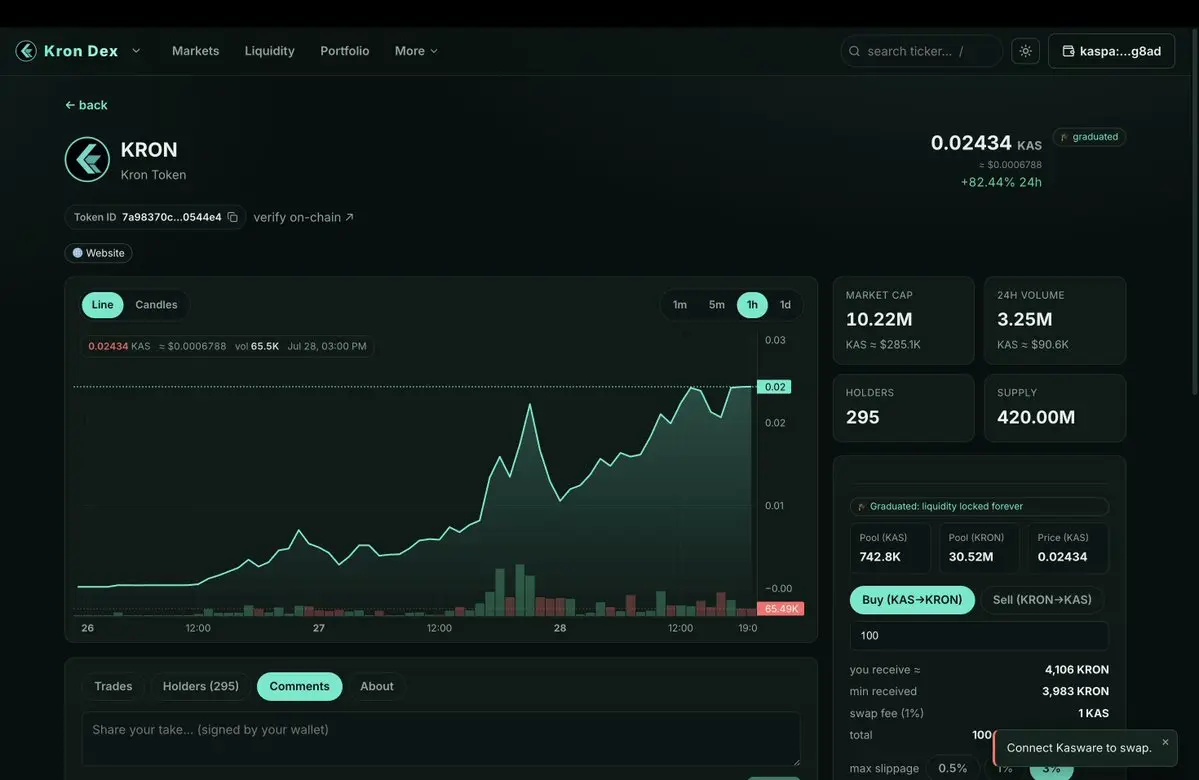Viewport: 1199px width, 780px height.
Task: Click the page vertical scrollbar
Action: (1194, 214)
